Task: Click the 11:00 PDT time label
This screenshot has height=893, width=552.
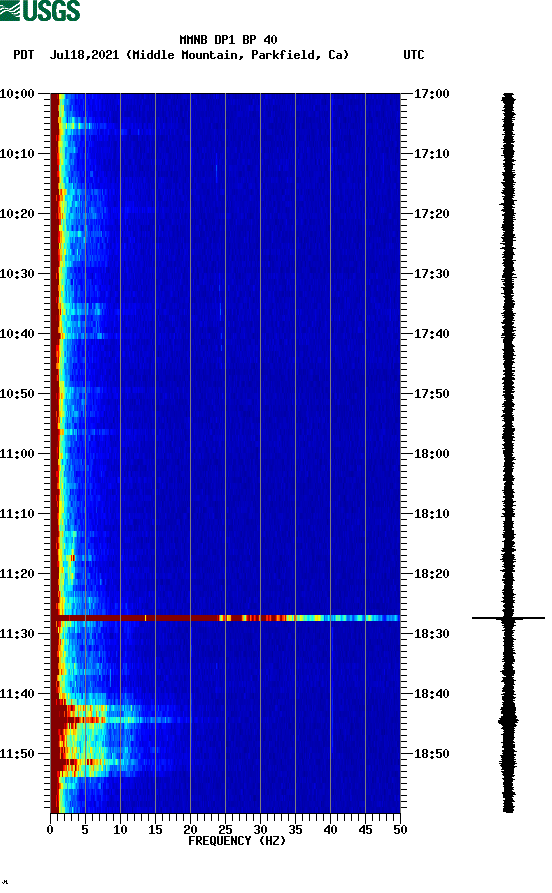Action: point(17,454)
